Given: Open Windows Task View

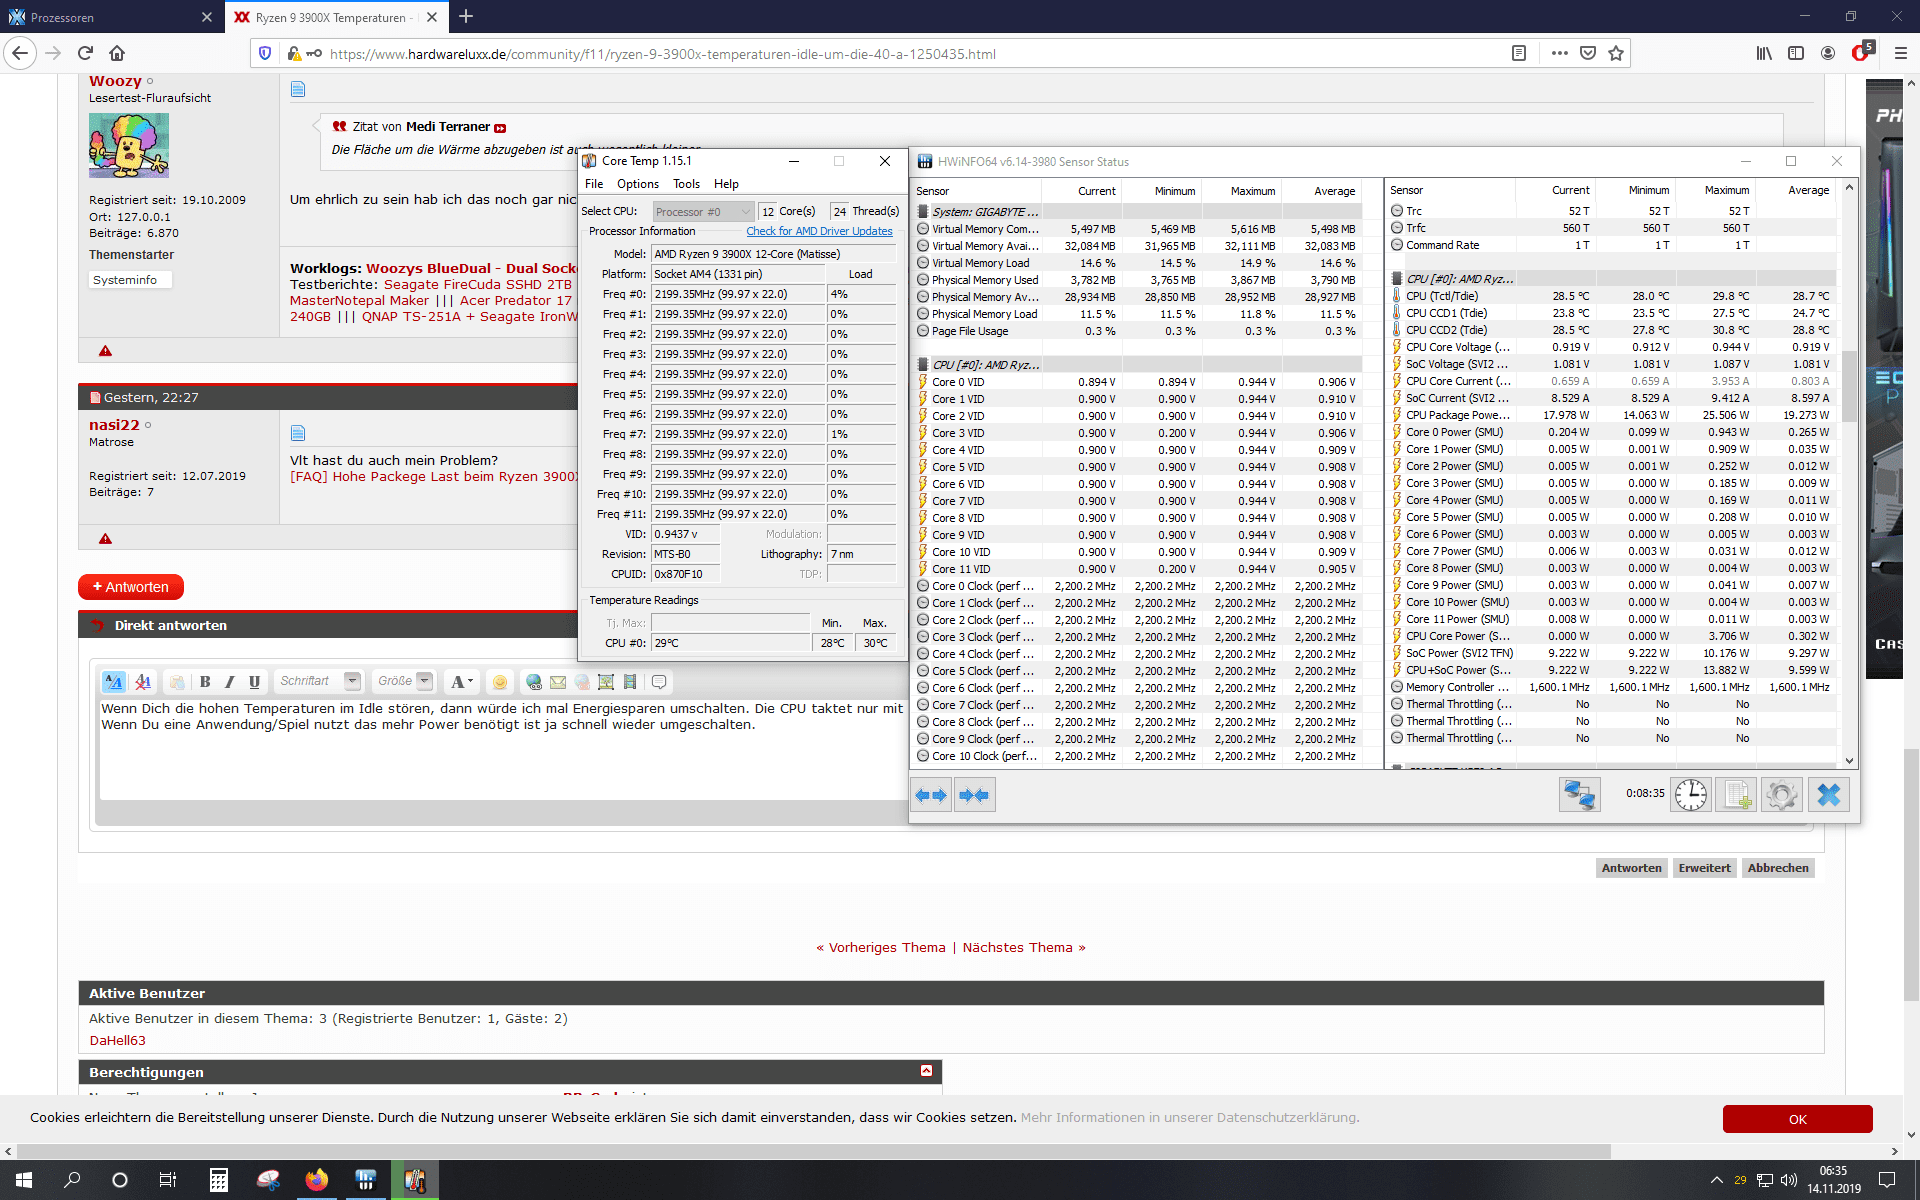Looking at the screenshot, I should (x=168, y=1180).
